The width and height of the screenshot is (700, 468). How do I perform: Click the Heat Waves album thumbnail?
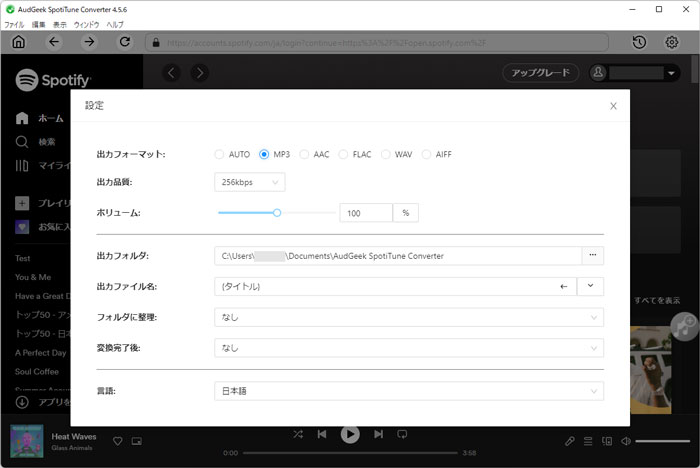point(27,441)
